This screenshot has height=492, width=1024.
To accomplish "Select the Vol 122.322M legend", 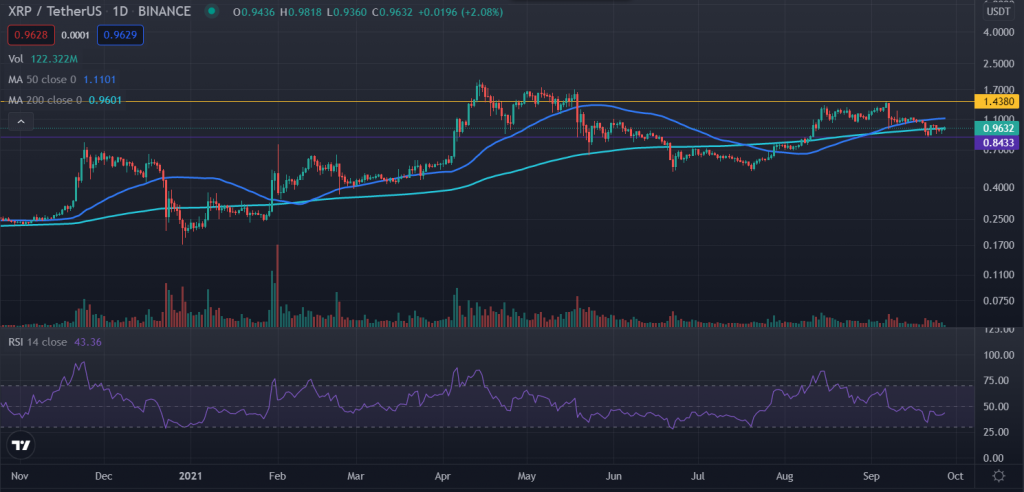I will [x=43, y=59].
